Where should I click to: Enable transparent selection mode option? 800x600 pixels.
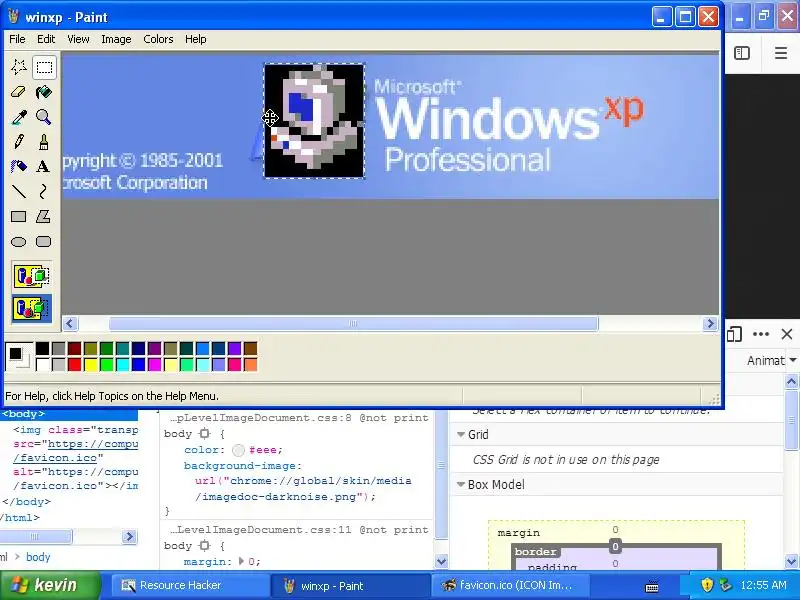tap(32, 308)
